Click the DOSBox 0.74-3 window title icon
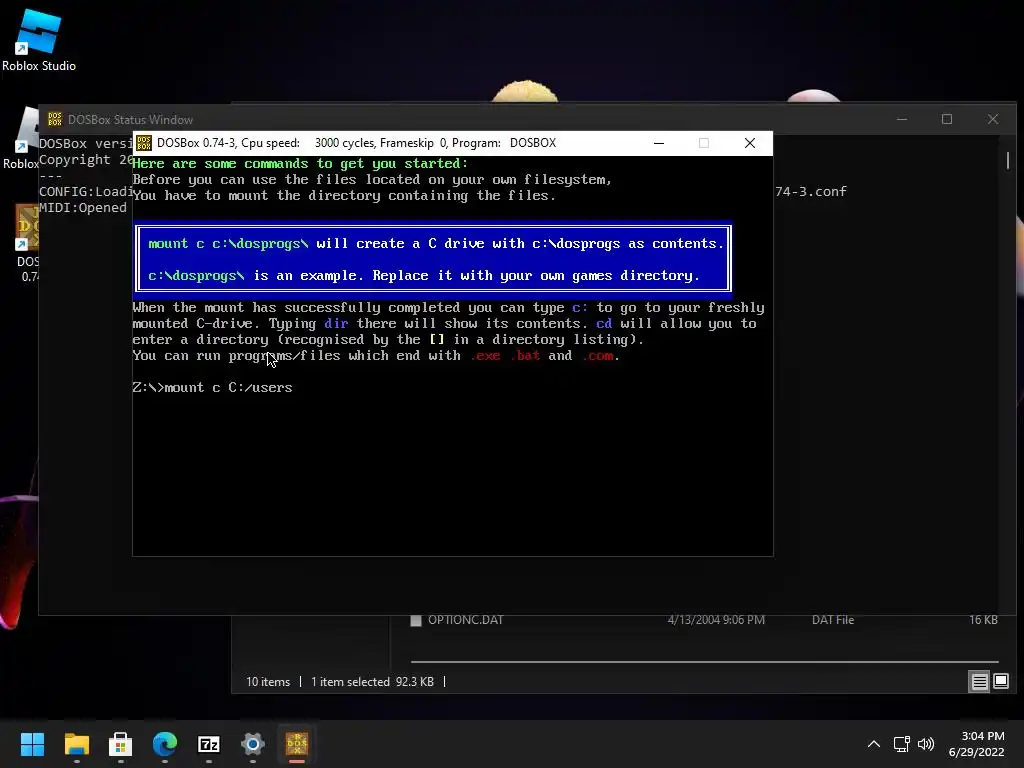The width and height of the screenshot is (1024, 768). tap(144, 143)
